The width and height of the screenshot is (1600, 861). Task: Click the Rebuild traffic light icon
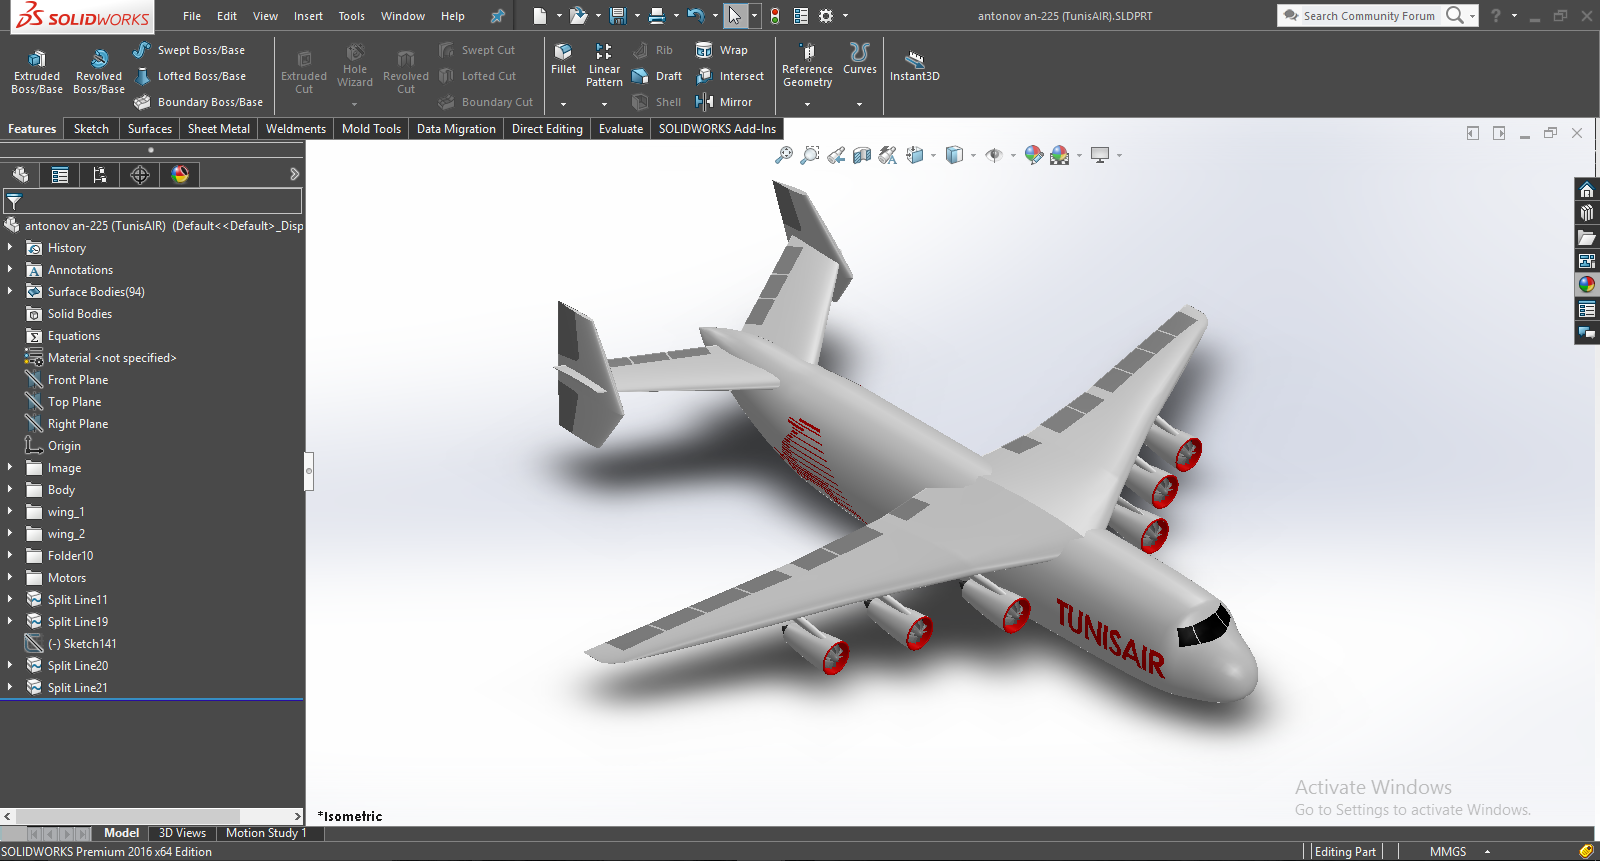coord(775,16)
